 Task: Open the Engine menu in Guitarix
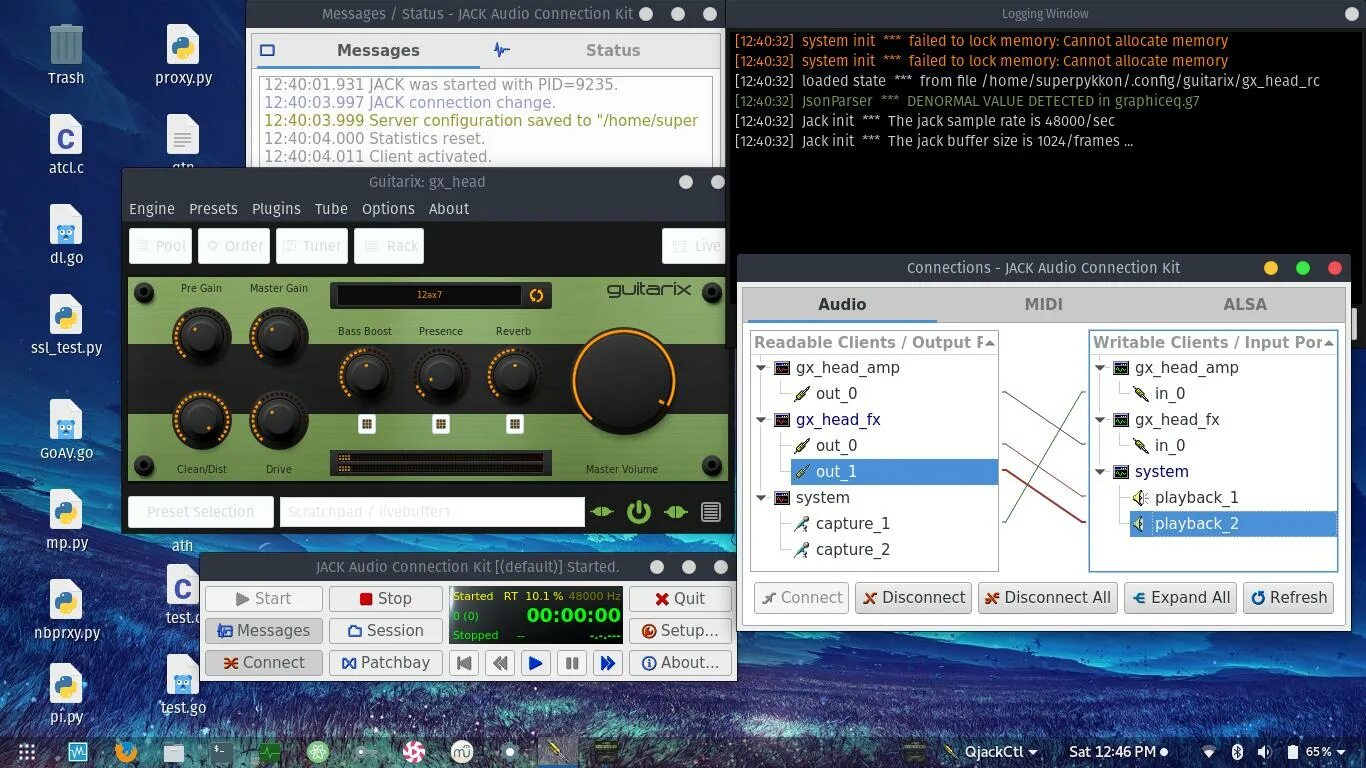click(152, 209)
